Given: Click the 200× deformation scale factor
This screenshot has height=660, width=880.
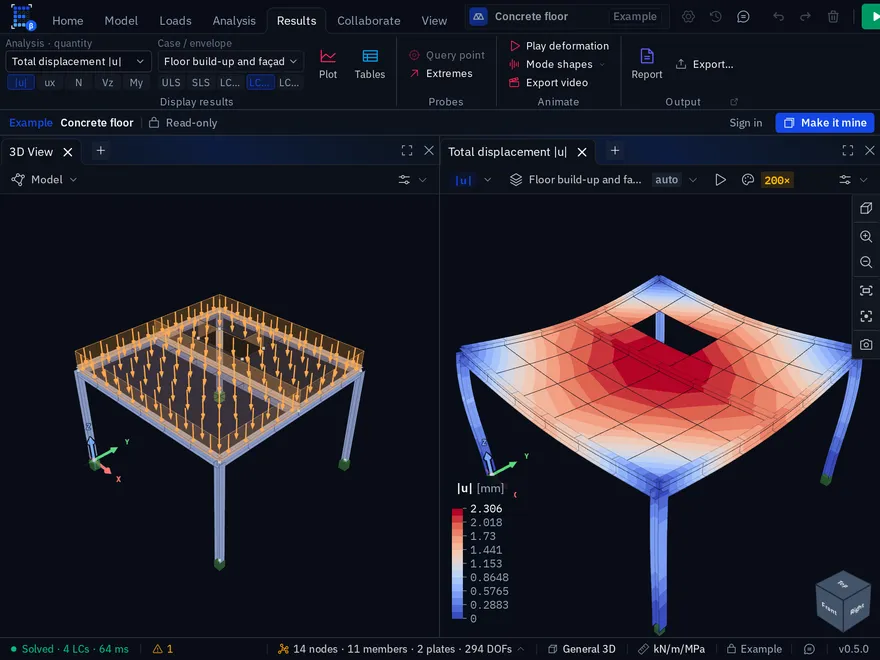Looking at the screenshot, I should point(777,180).
